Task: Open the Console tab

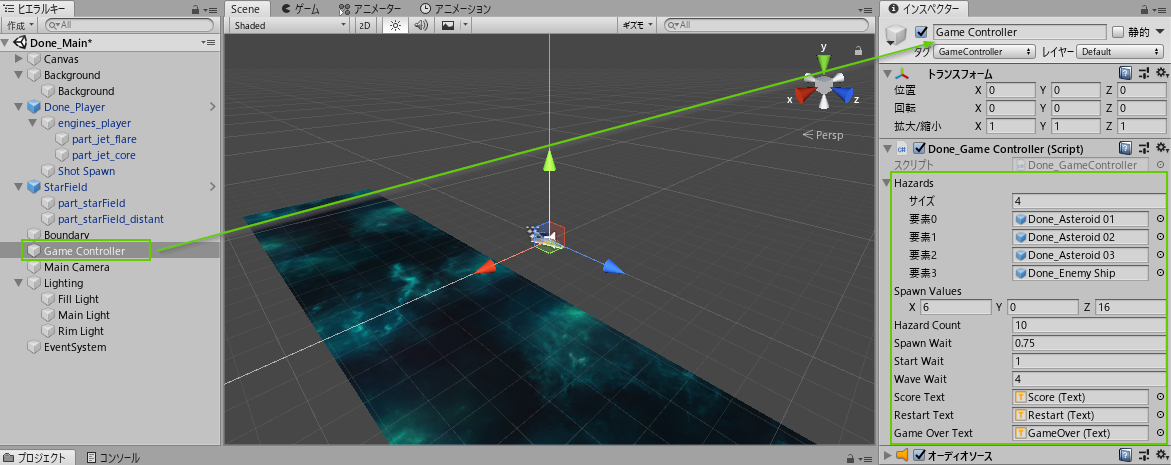Action: click(x=112, y=458)
